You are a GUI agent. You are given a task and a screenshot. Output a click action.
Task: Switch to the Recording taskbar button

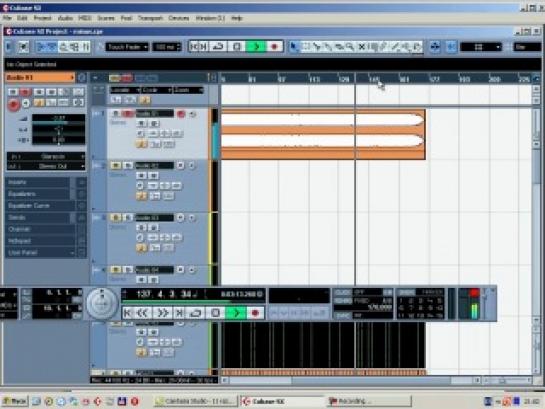369,401
